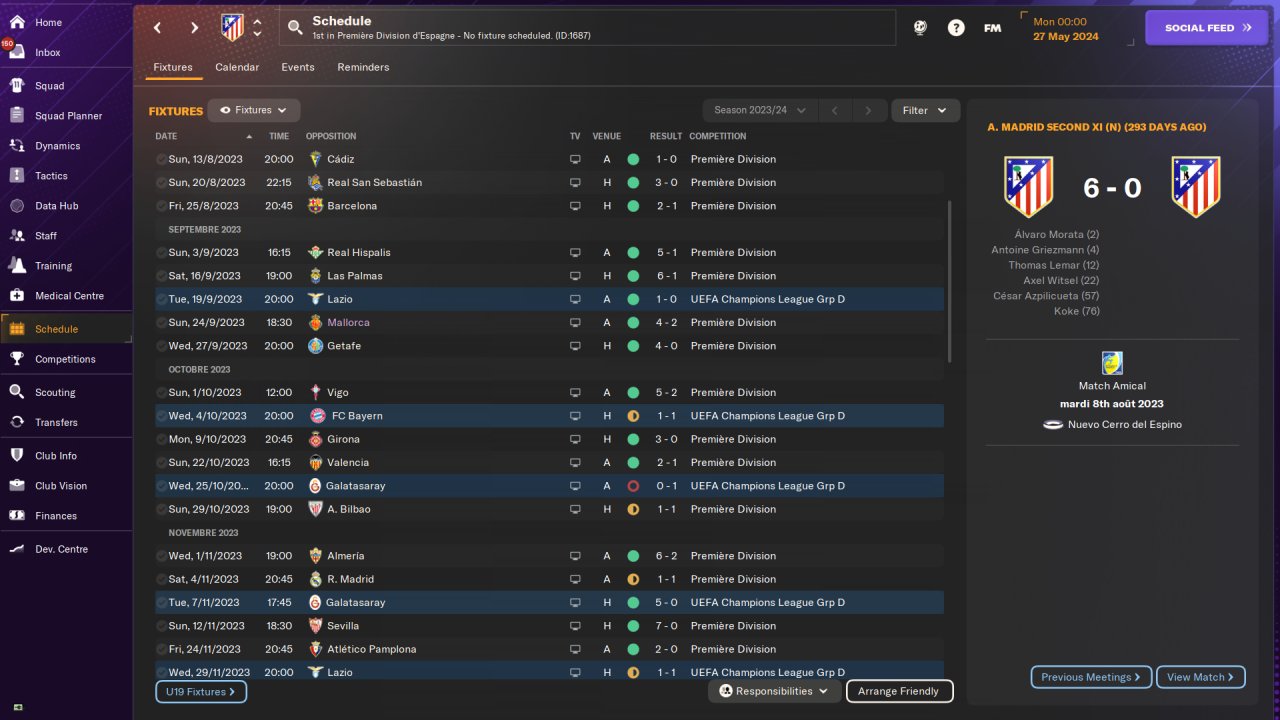
Task: Click the Match Amical competition logo
Action: pos(1112,363)
